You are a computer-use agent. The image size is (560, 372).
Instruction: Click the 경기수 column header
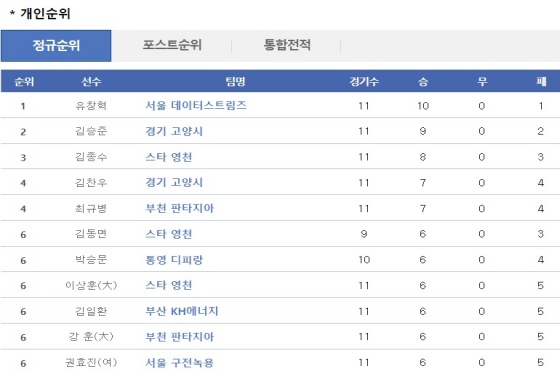pos(364,81)
